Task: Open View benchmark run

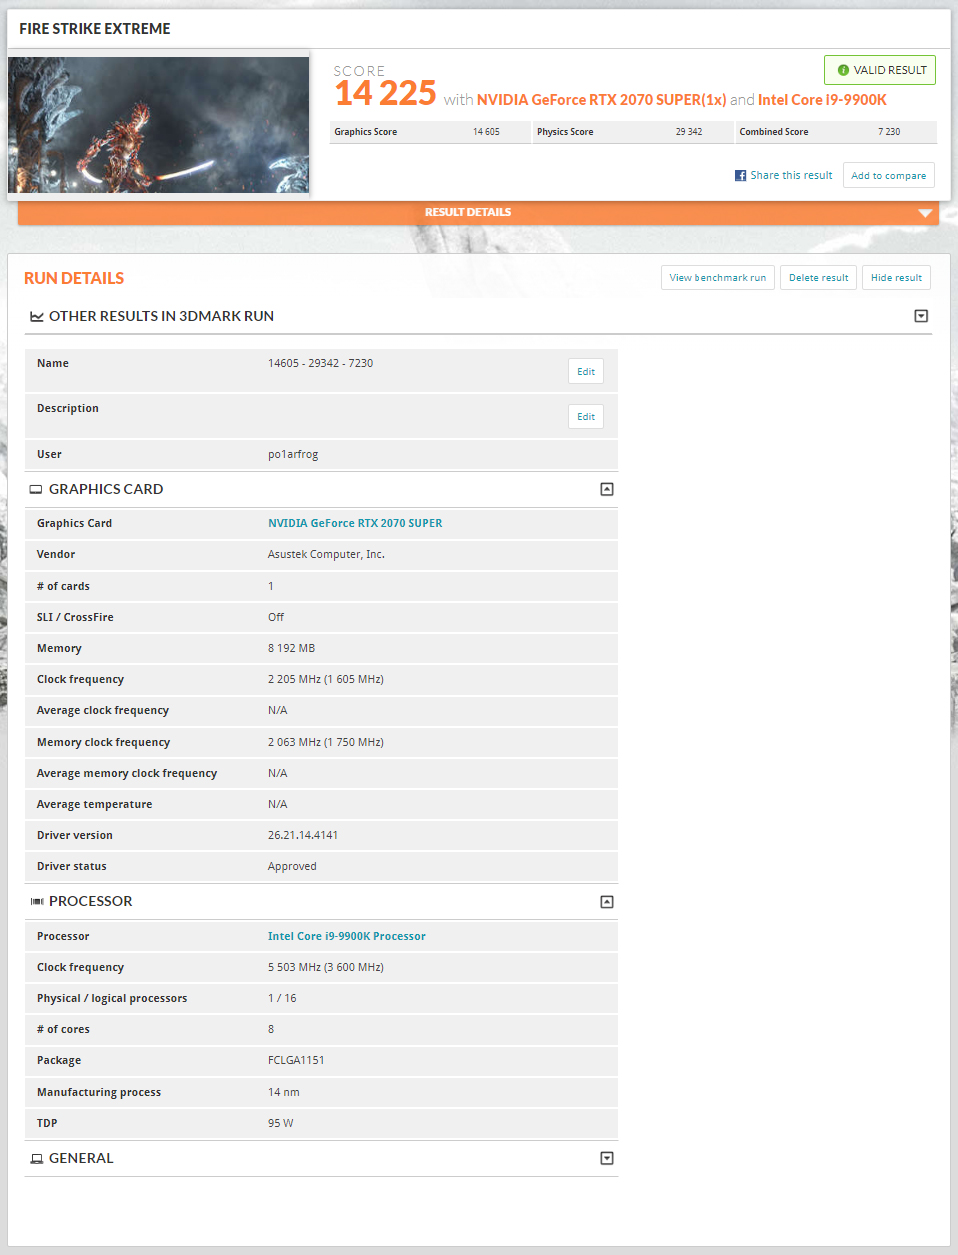Action: pos(717,277)
